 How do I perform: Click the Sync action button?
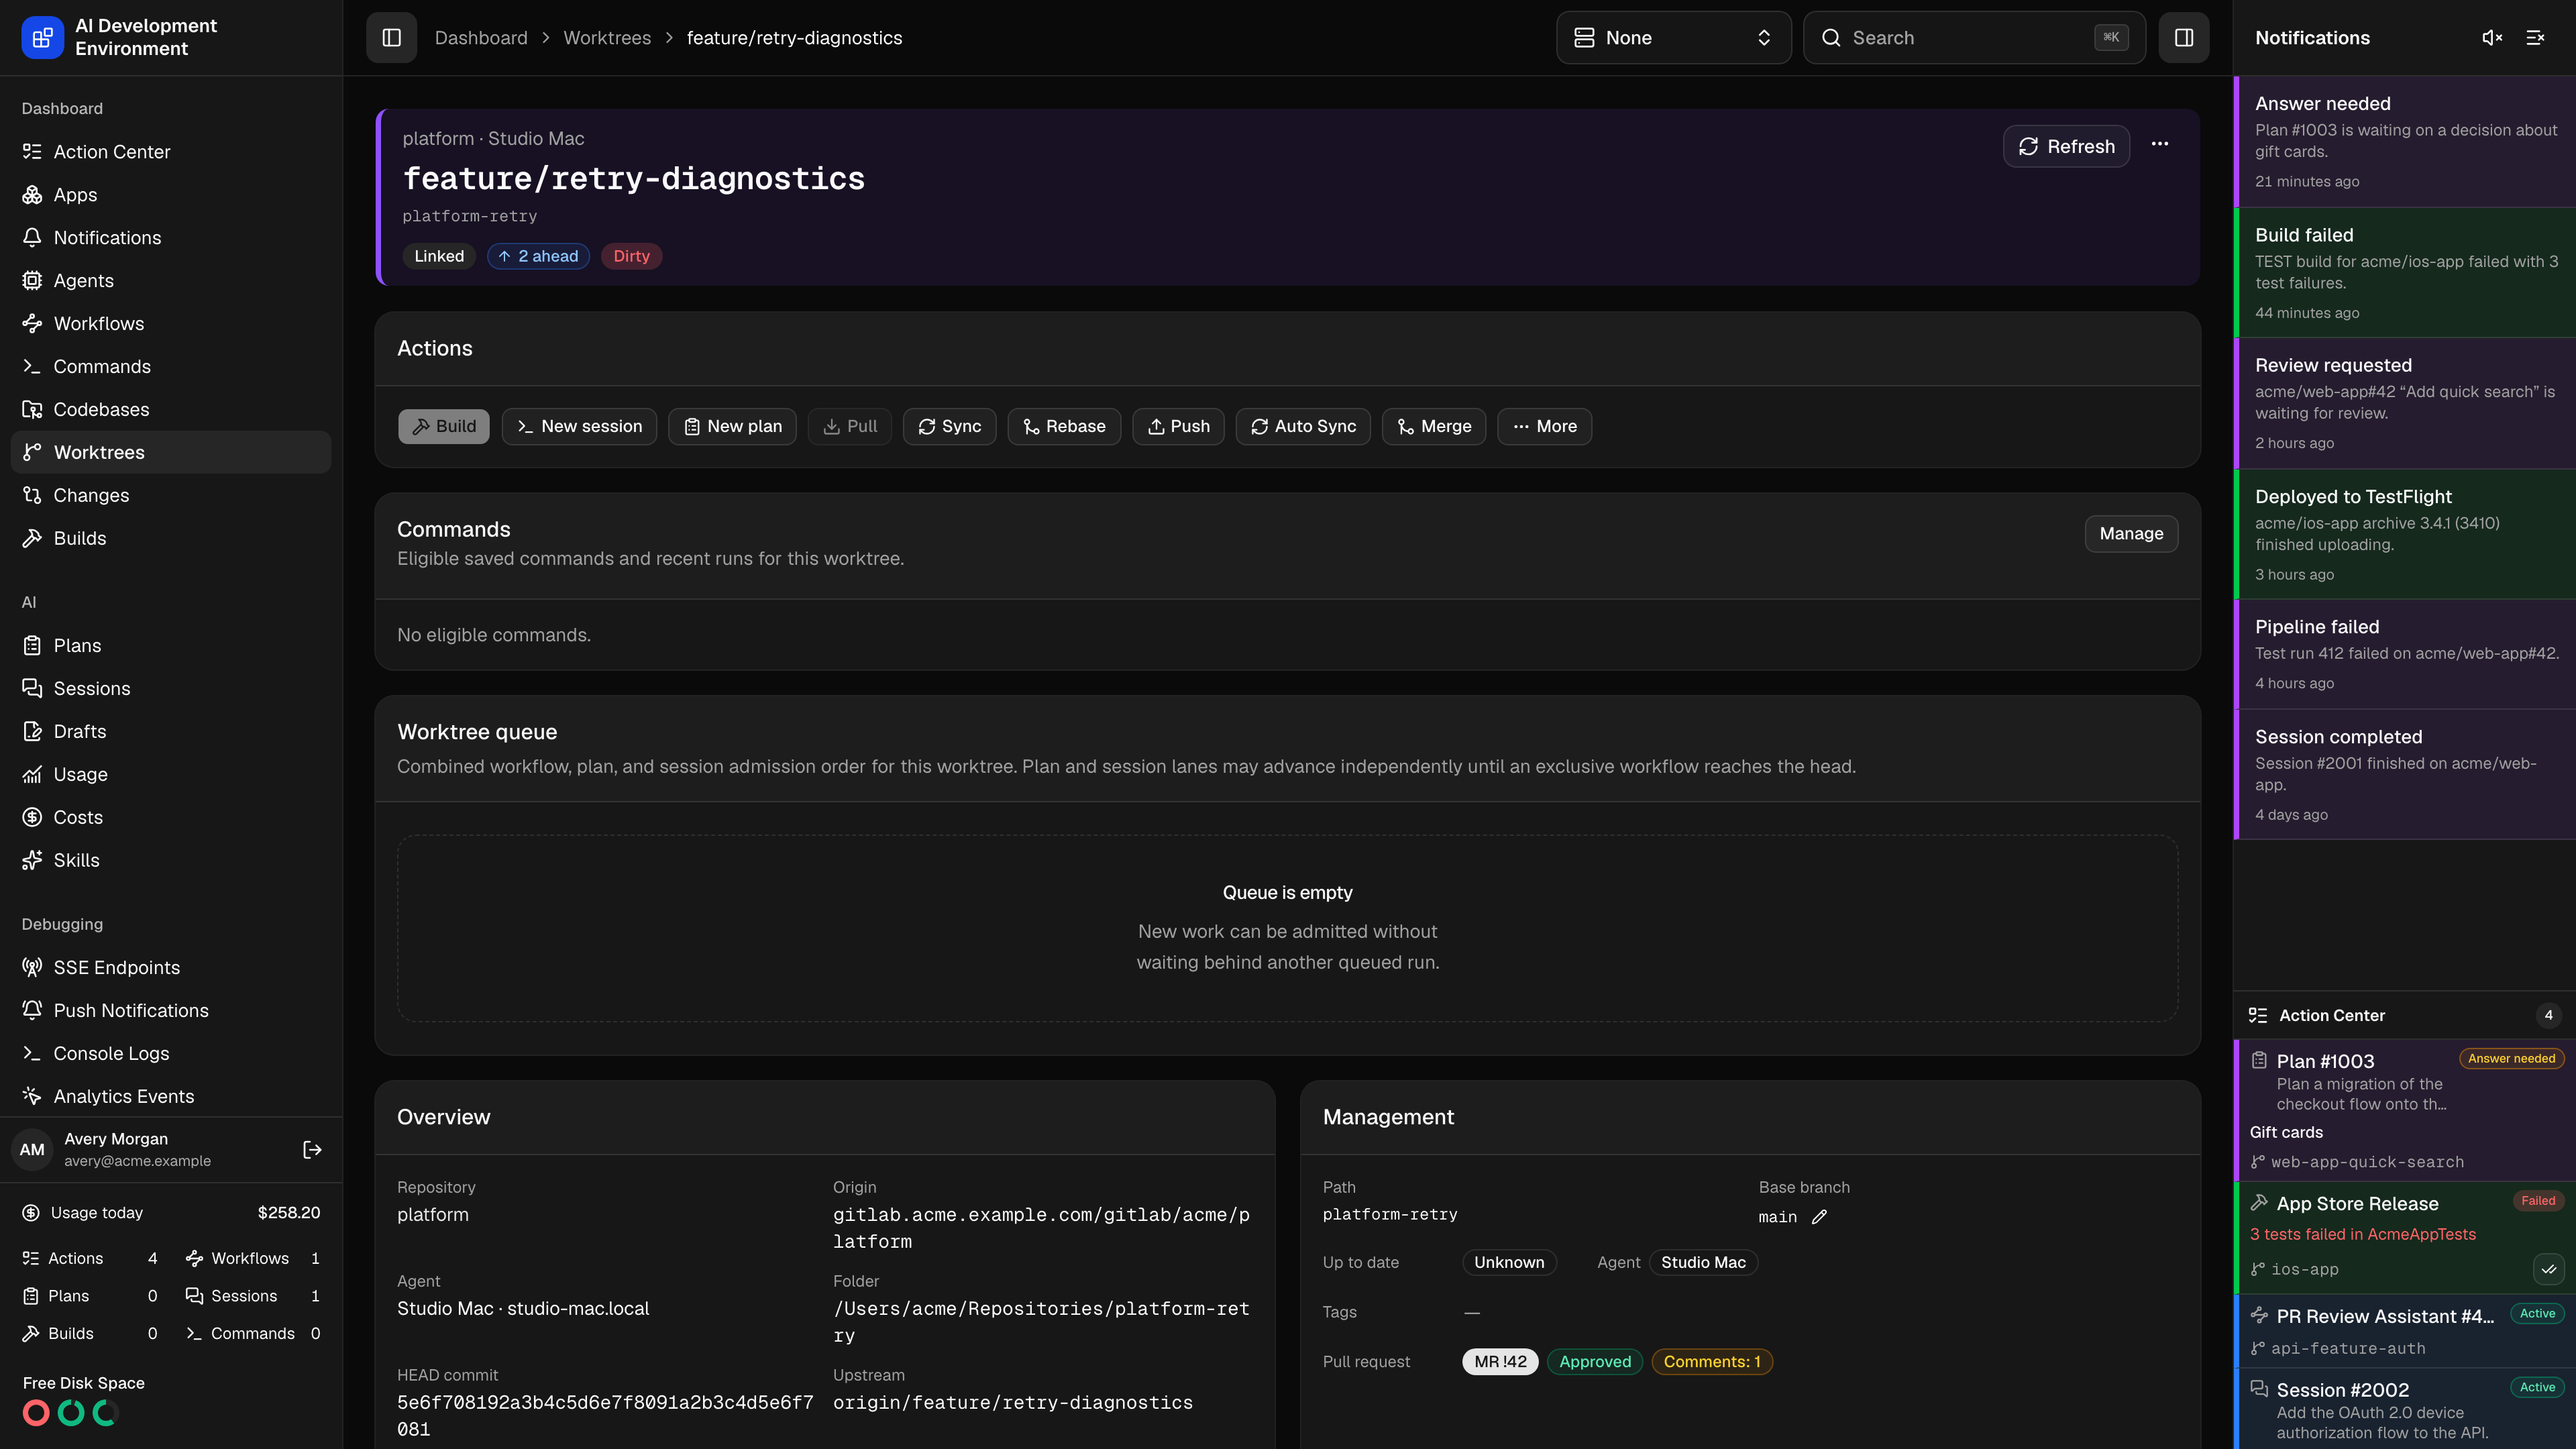[949, 426]
